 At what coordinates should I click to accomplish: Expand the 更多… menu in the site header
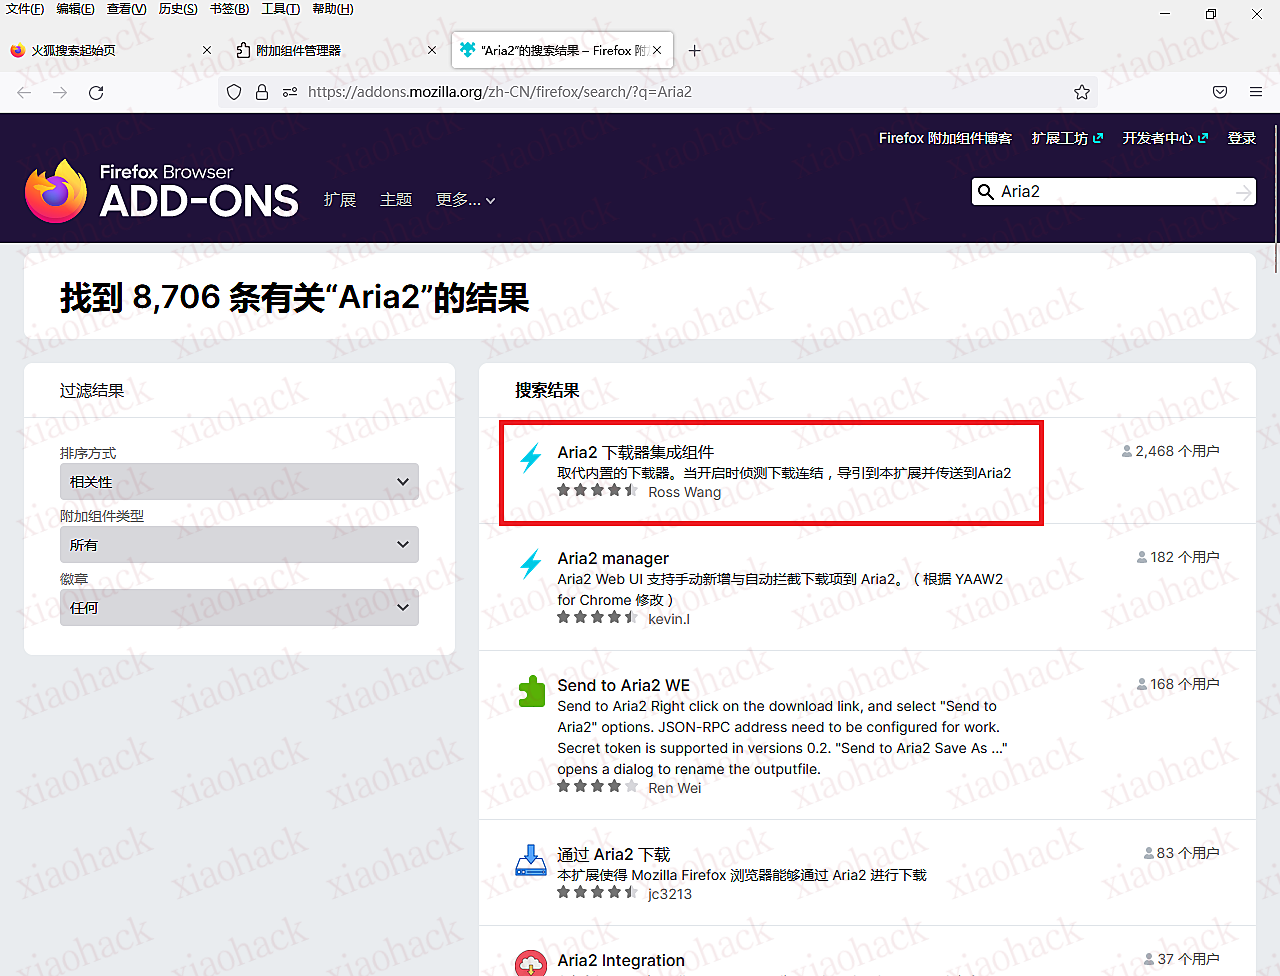tap(465, 200)
